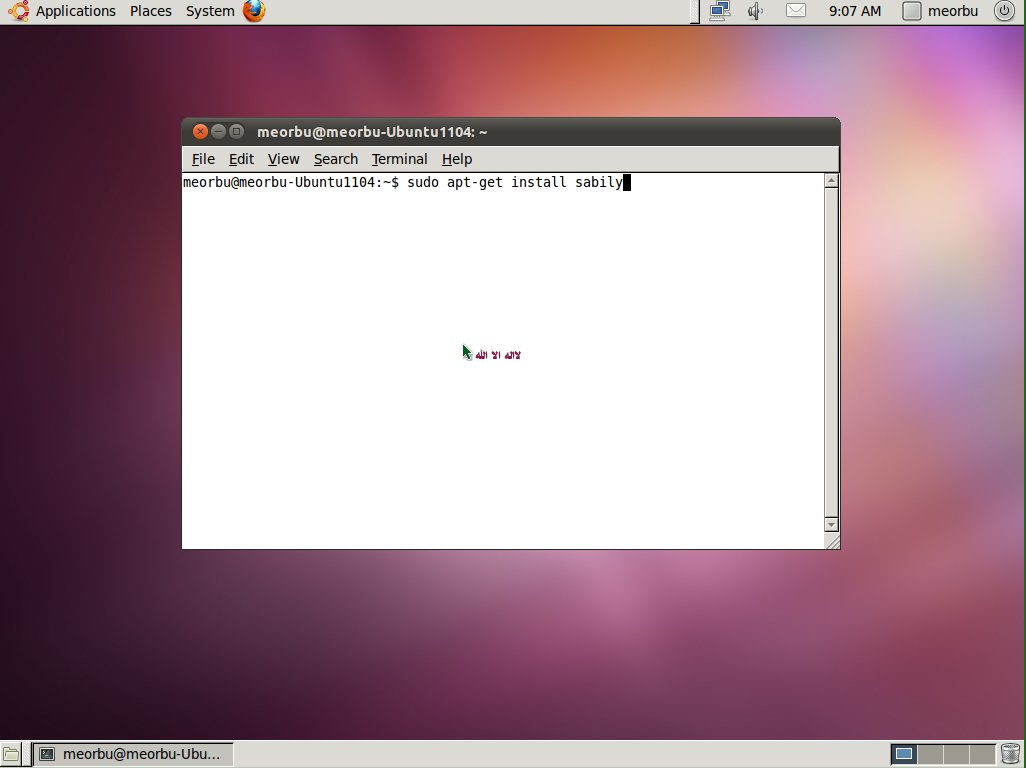
Task: Click the network status icon in system tray
Action: 722,11
